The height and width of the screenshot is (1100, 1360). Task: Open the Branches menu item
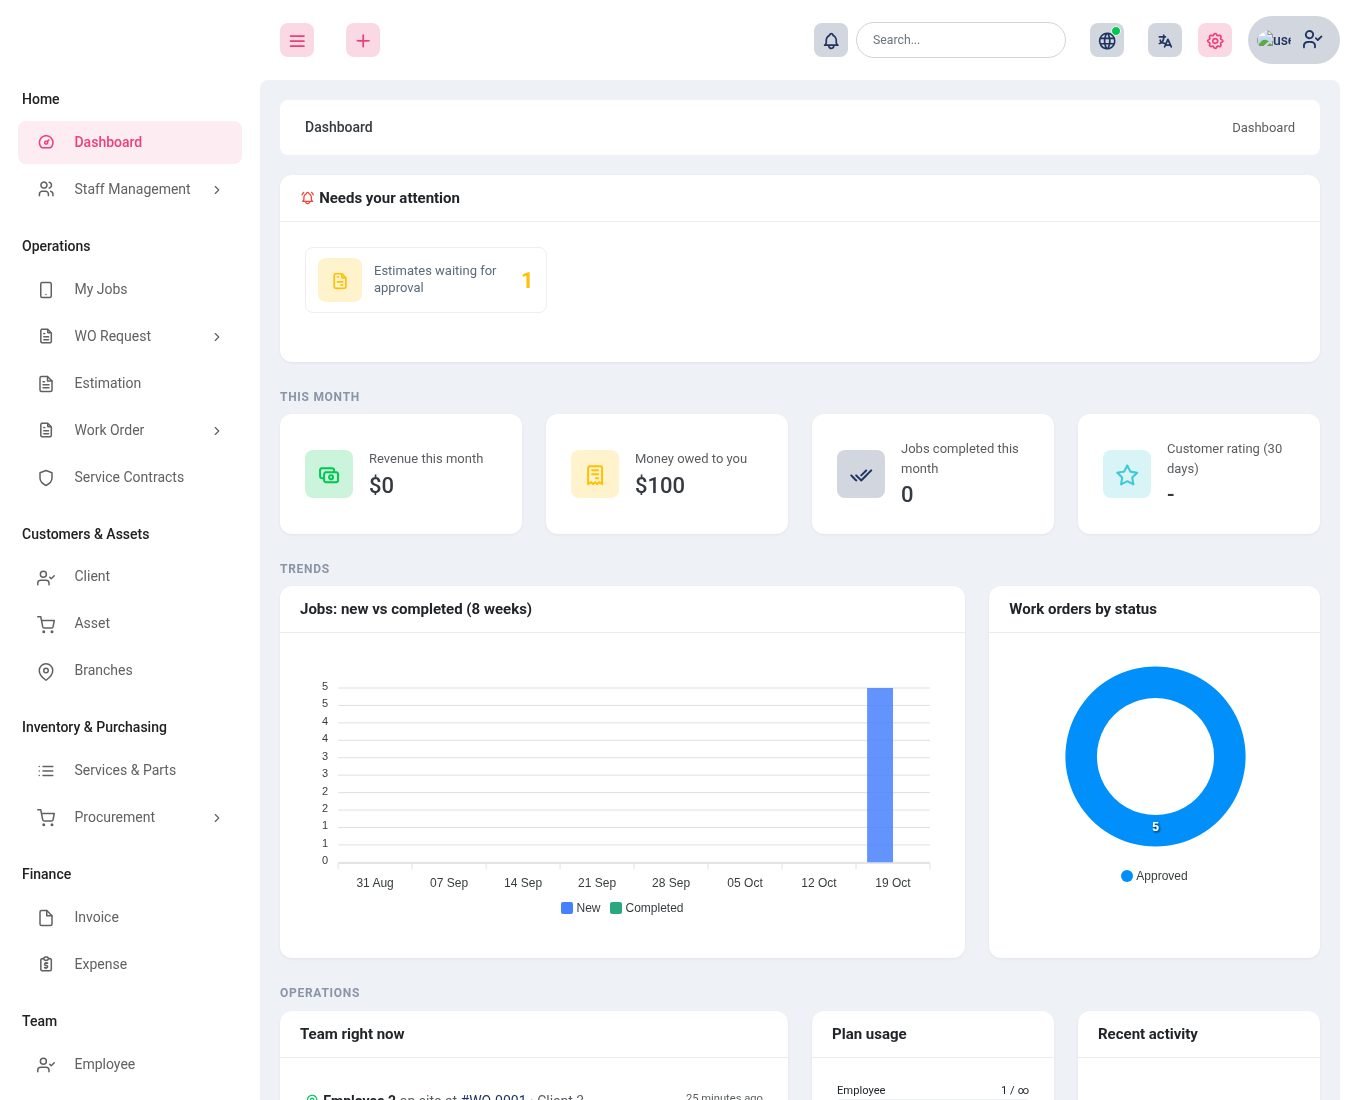tap(130, 670)
